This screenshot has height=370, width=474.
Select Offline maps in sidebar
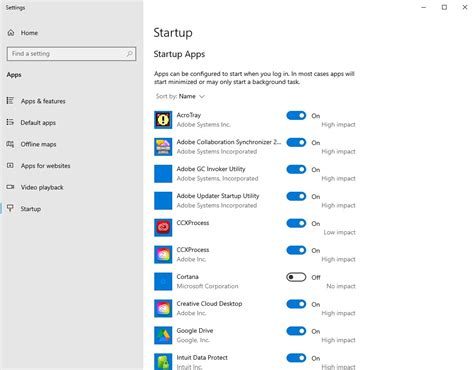pos(38,144)
